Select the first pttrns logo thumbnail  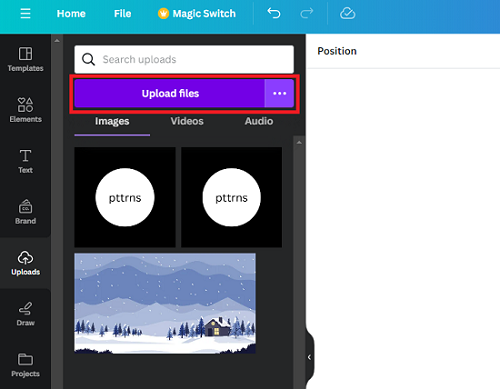tap(125, 197)
